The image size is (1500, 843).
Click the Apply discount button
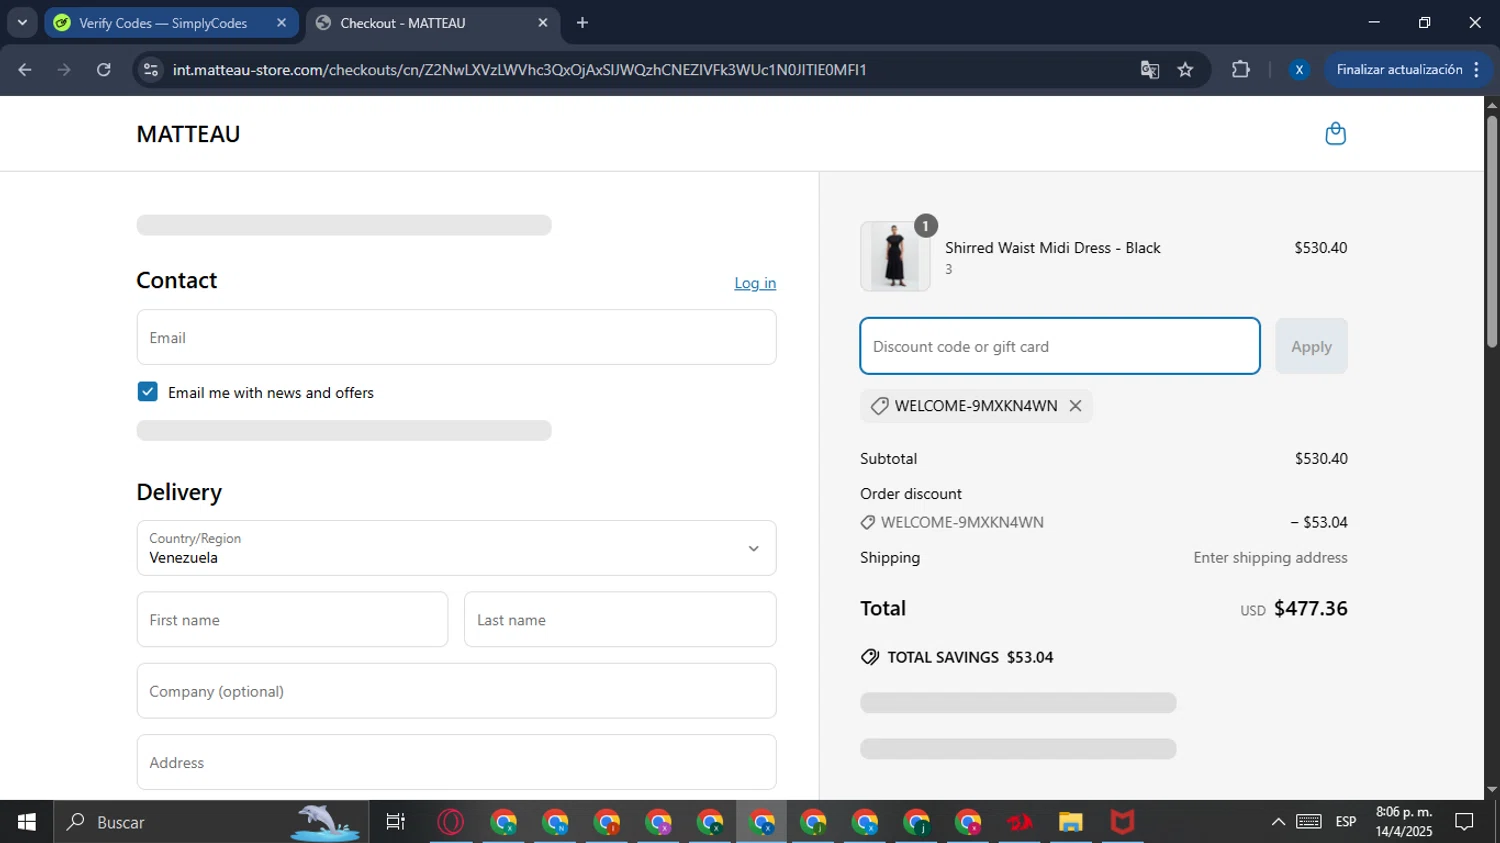(x=1311, y=346)
